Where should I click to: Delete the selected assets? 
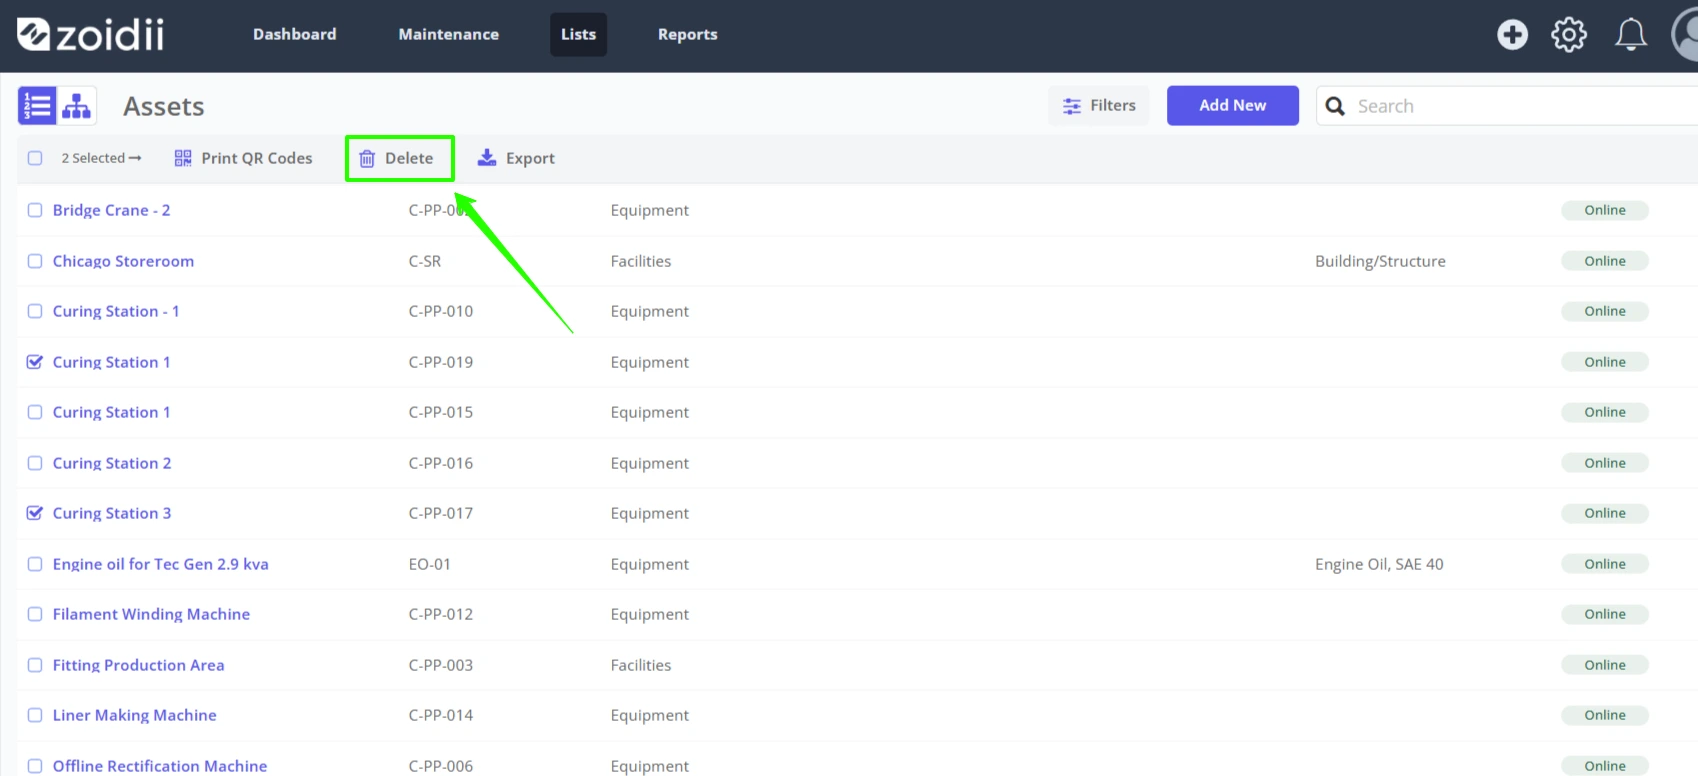[397, 158]
